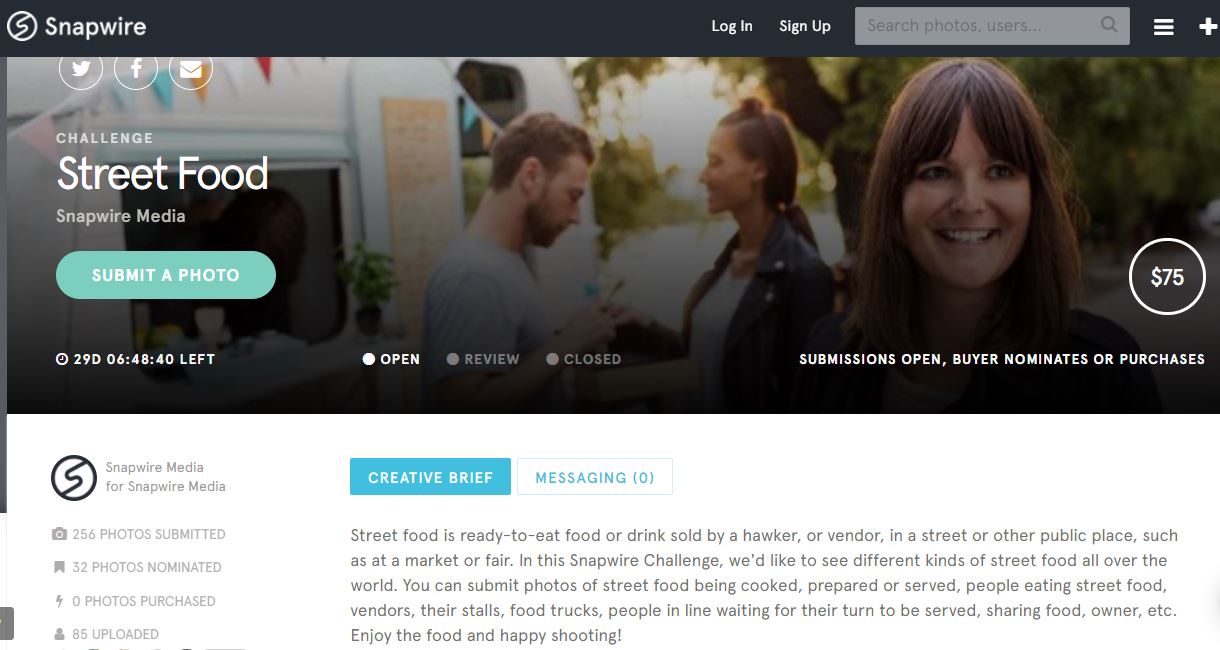1220x650 pixels.
Task: Click the search magnifier icon
Action: [1109, 25]
